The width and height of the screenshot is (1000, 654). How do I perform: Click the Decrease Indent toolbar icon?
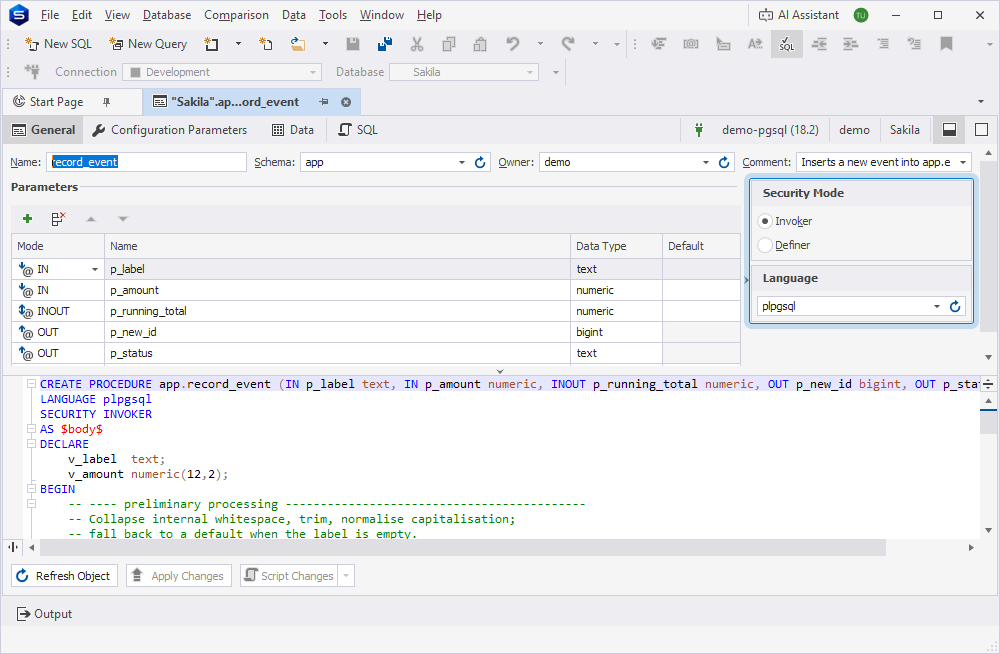click(x=819, y=43)
